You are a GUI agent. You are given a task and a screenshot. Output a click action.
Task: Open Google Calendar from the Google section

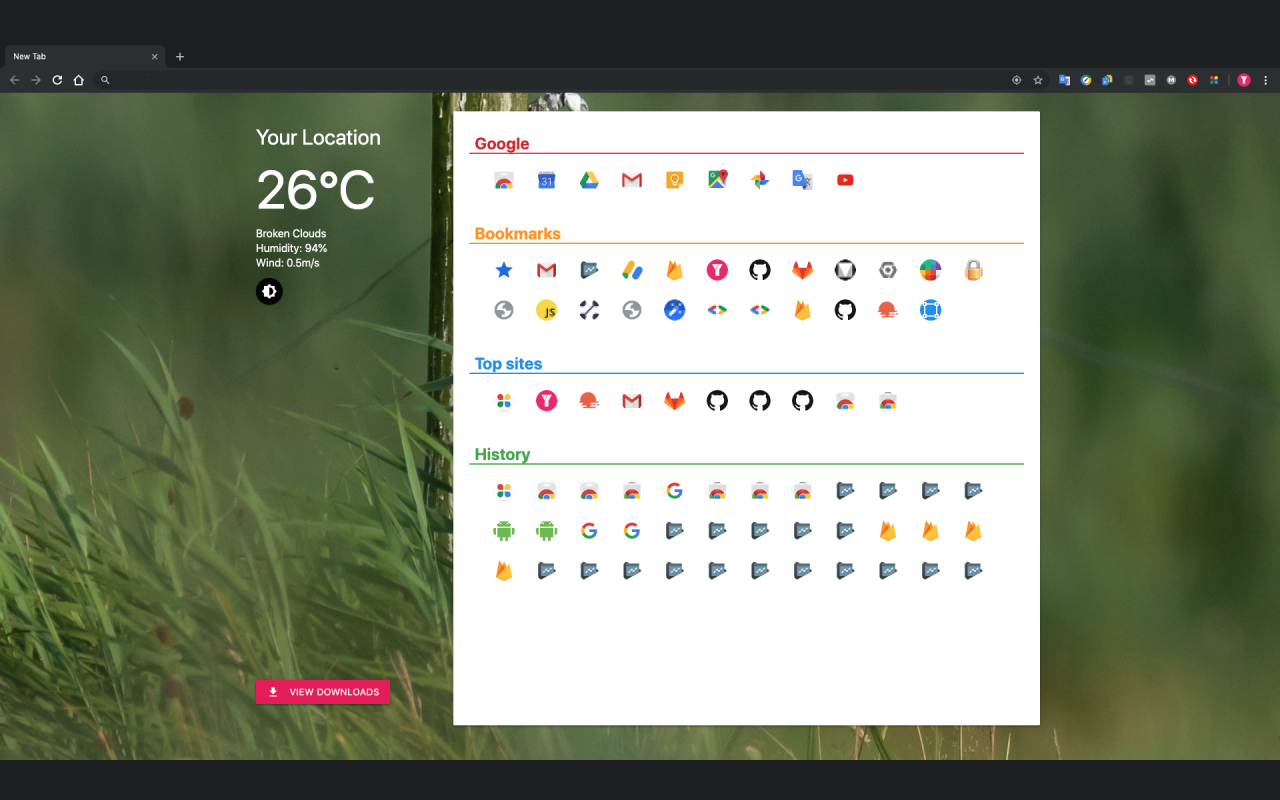coord(546,180)
